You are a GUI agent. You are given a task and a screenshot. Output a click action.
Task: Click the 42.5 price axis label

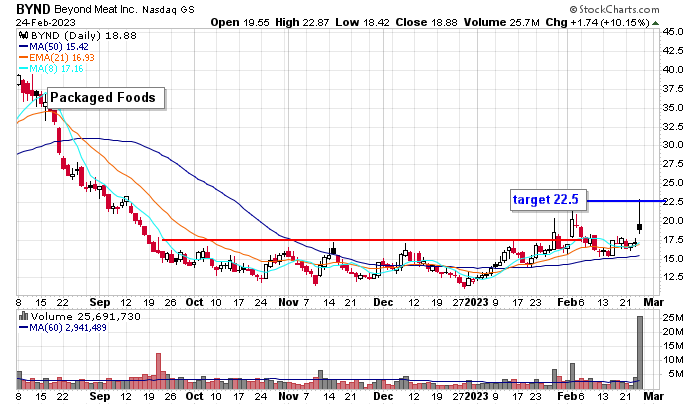[x=673, y=51]
